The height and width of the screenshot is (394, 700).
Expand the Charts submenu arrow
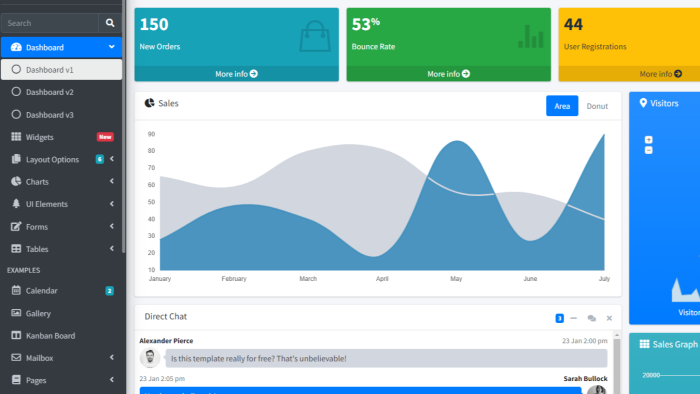tap(112, 181)
